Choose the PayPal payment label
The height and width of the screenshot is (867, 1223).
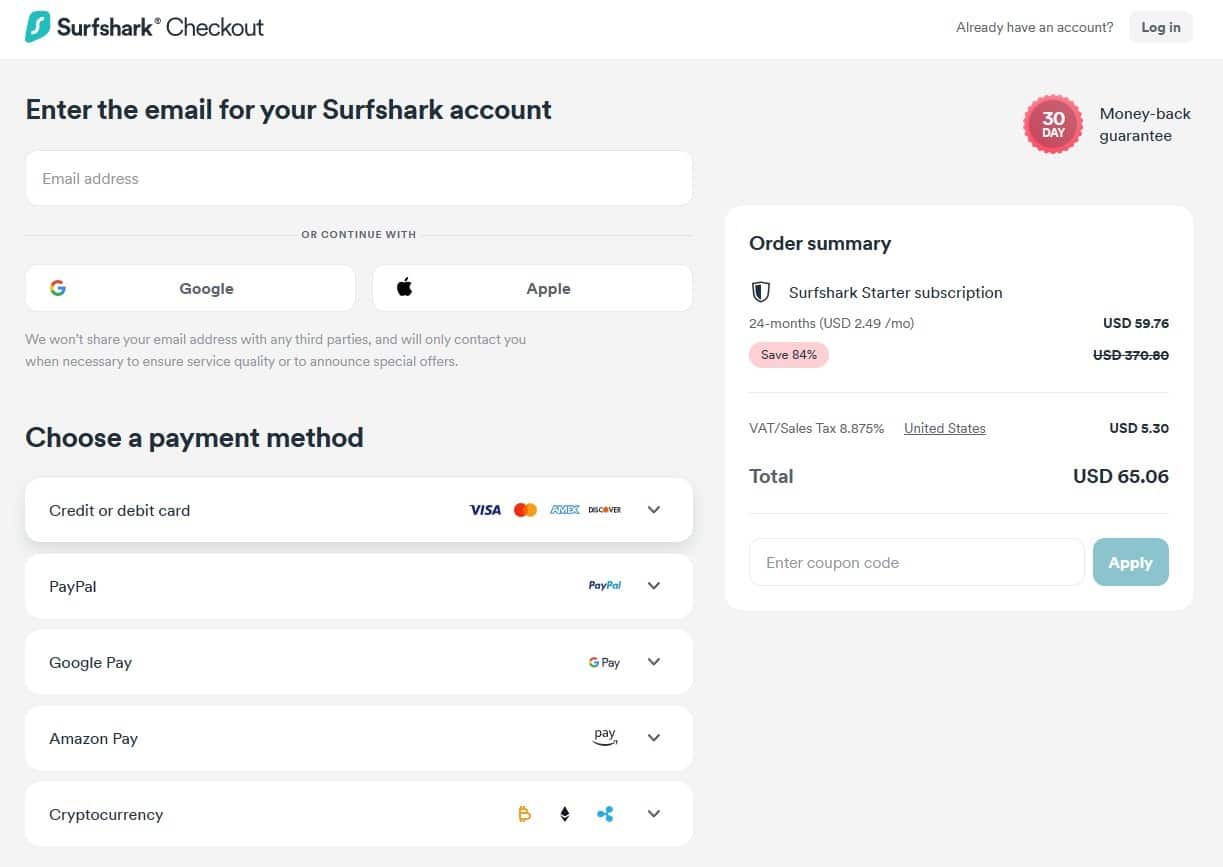pos(73,586)
